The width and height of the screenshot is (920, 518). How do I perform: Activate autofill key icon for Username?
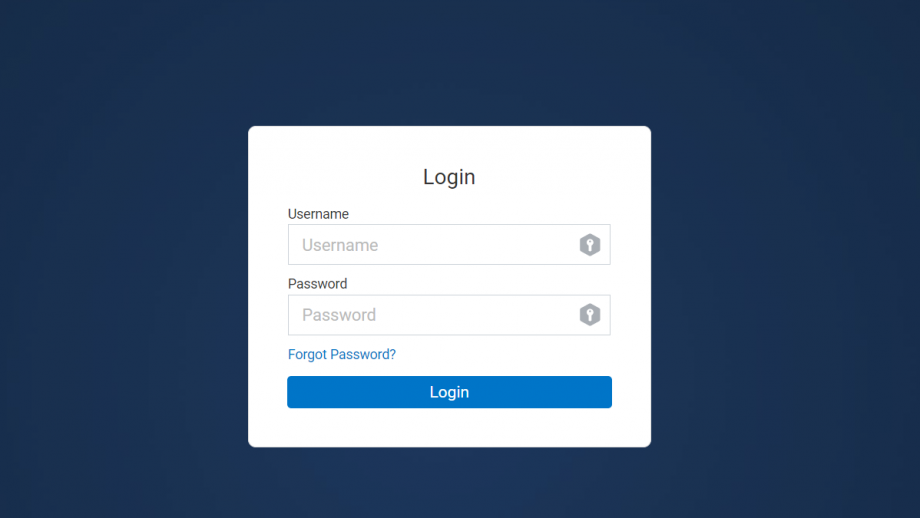590,245
